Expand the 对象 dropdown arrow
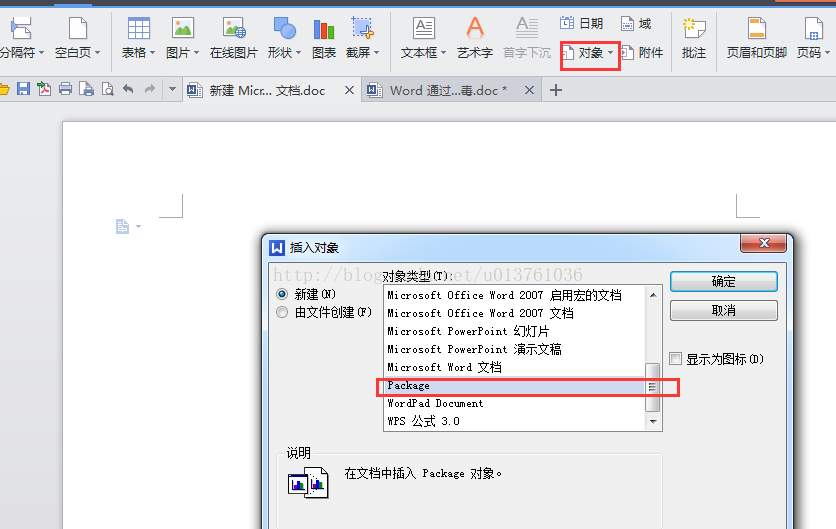The image size is (836, 529). [610, 53]
